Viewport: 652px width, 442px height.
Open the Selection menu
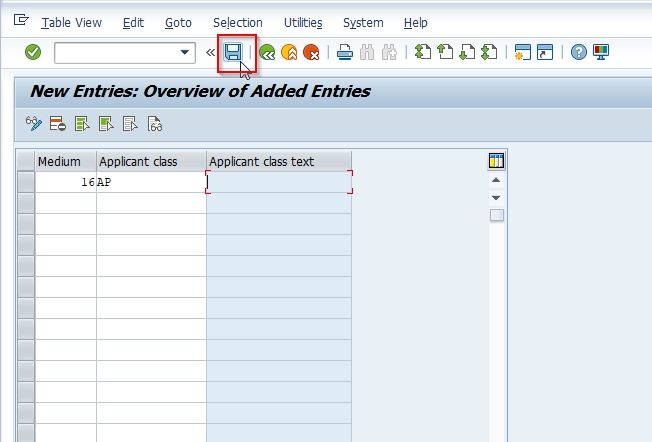[x=238, y=22]
